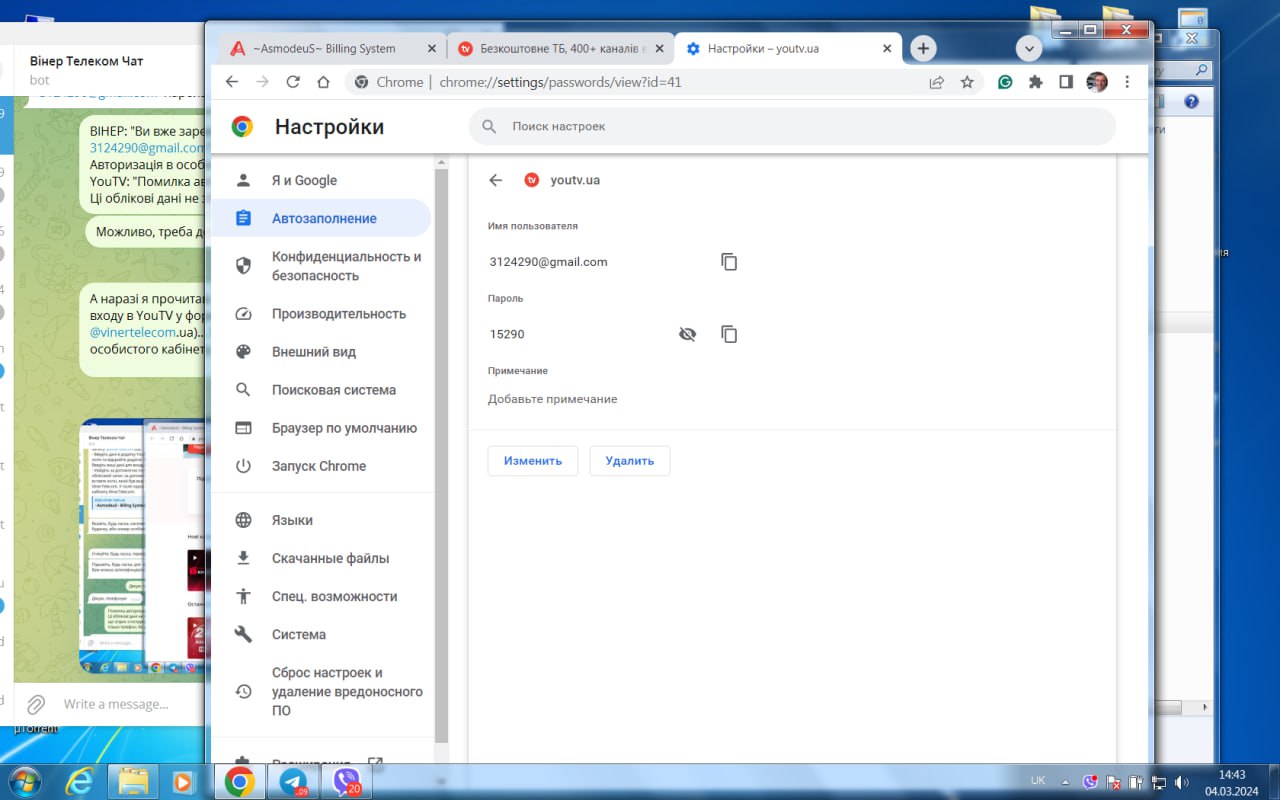Show hidden tray icons arrow

[1065, 782]
